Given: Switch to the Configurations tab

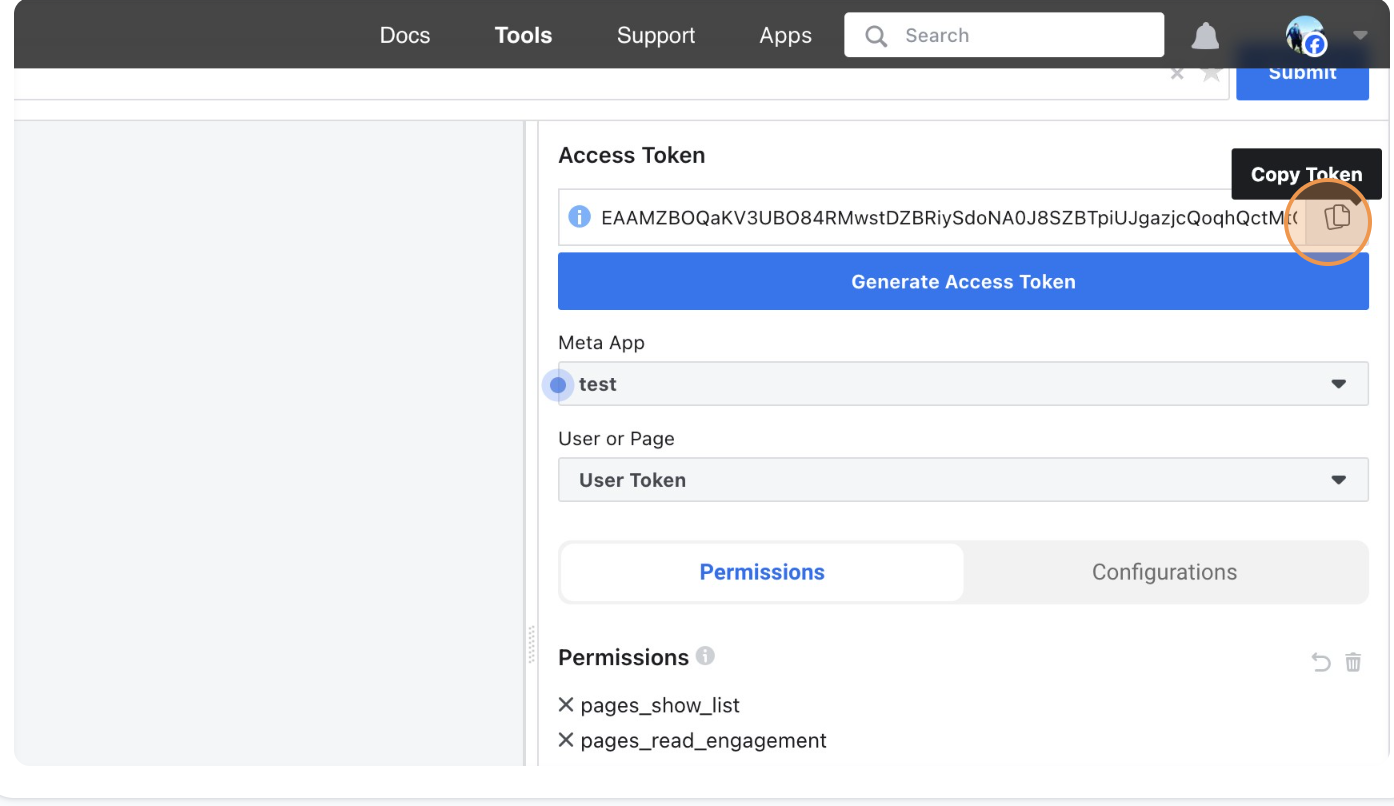Looking at the screenshot, I should 1164,572.
